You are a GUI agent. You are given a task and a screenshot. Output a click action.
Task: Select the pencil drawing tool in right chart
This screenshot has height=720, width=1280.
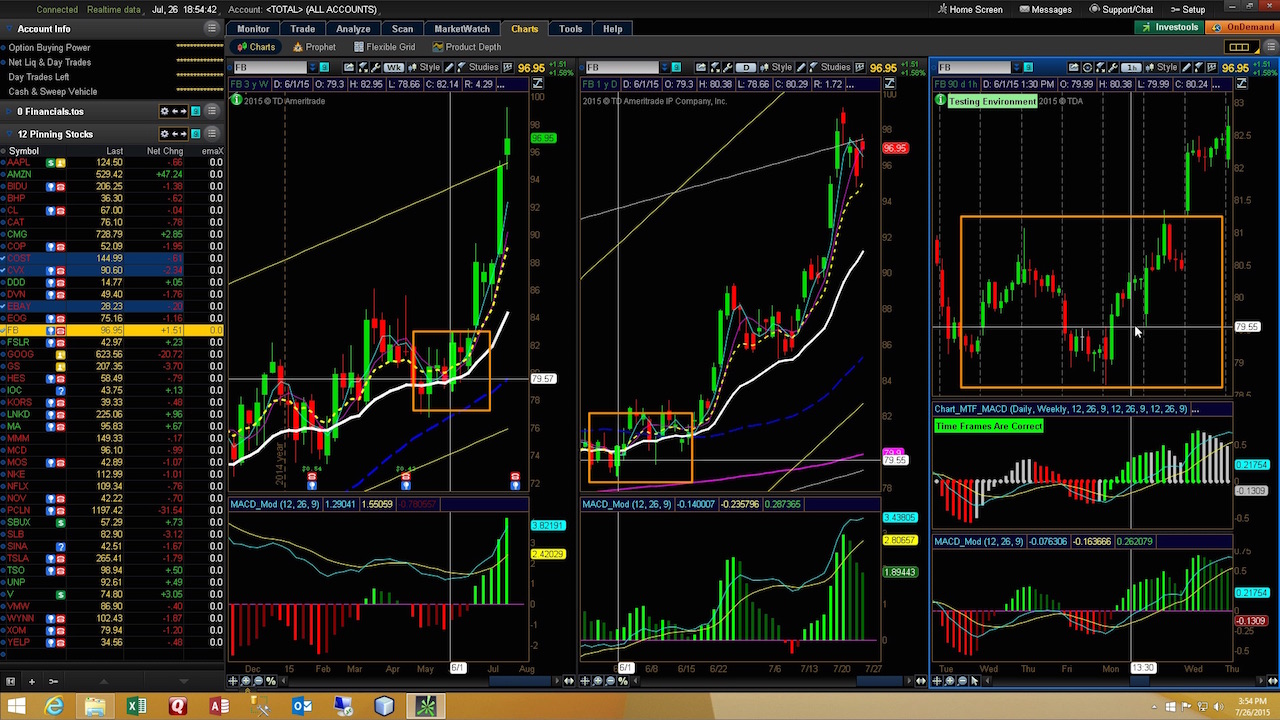(1186, 68)
